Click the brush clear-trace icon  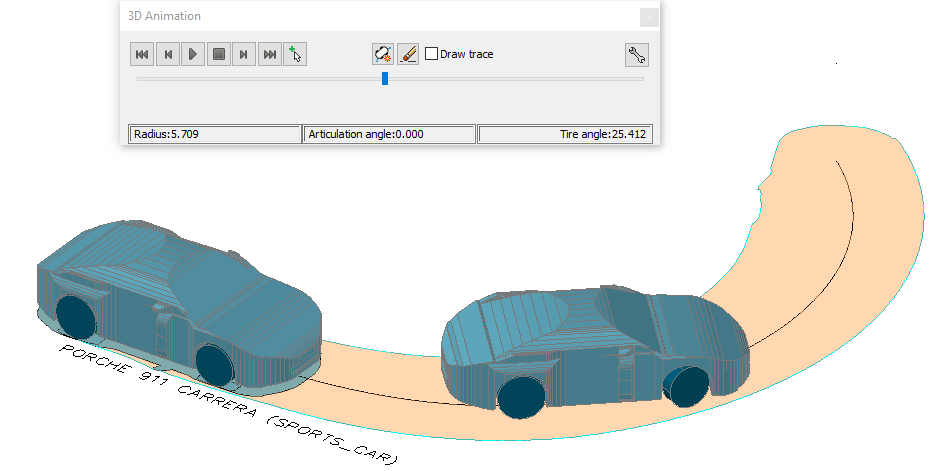[x=407, y=55]
